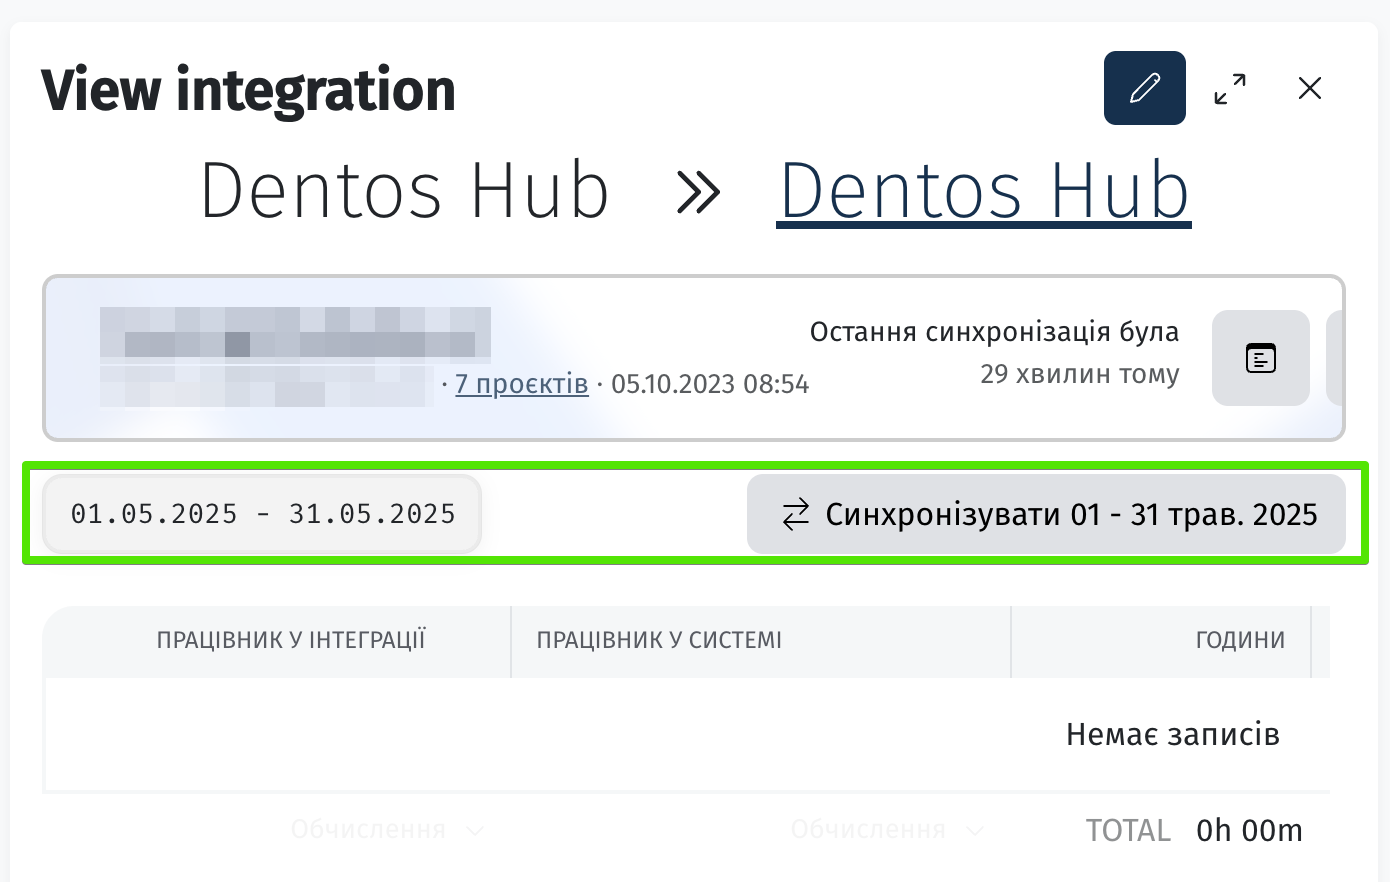Expand the integration panel to fullscreen
Screen dimensions: 1390x882
tap(1229, 88)
